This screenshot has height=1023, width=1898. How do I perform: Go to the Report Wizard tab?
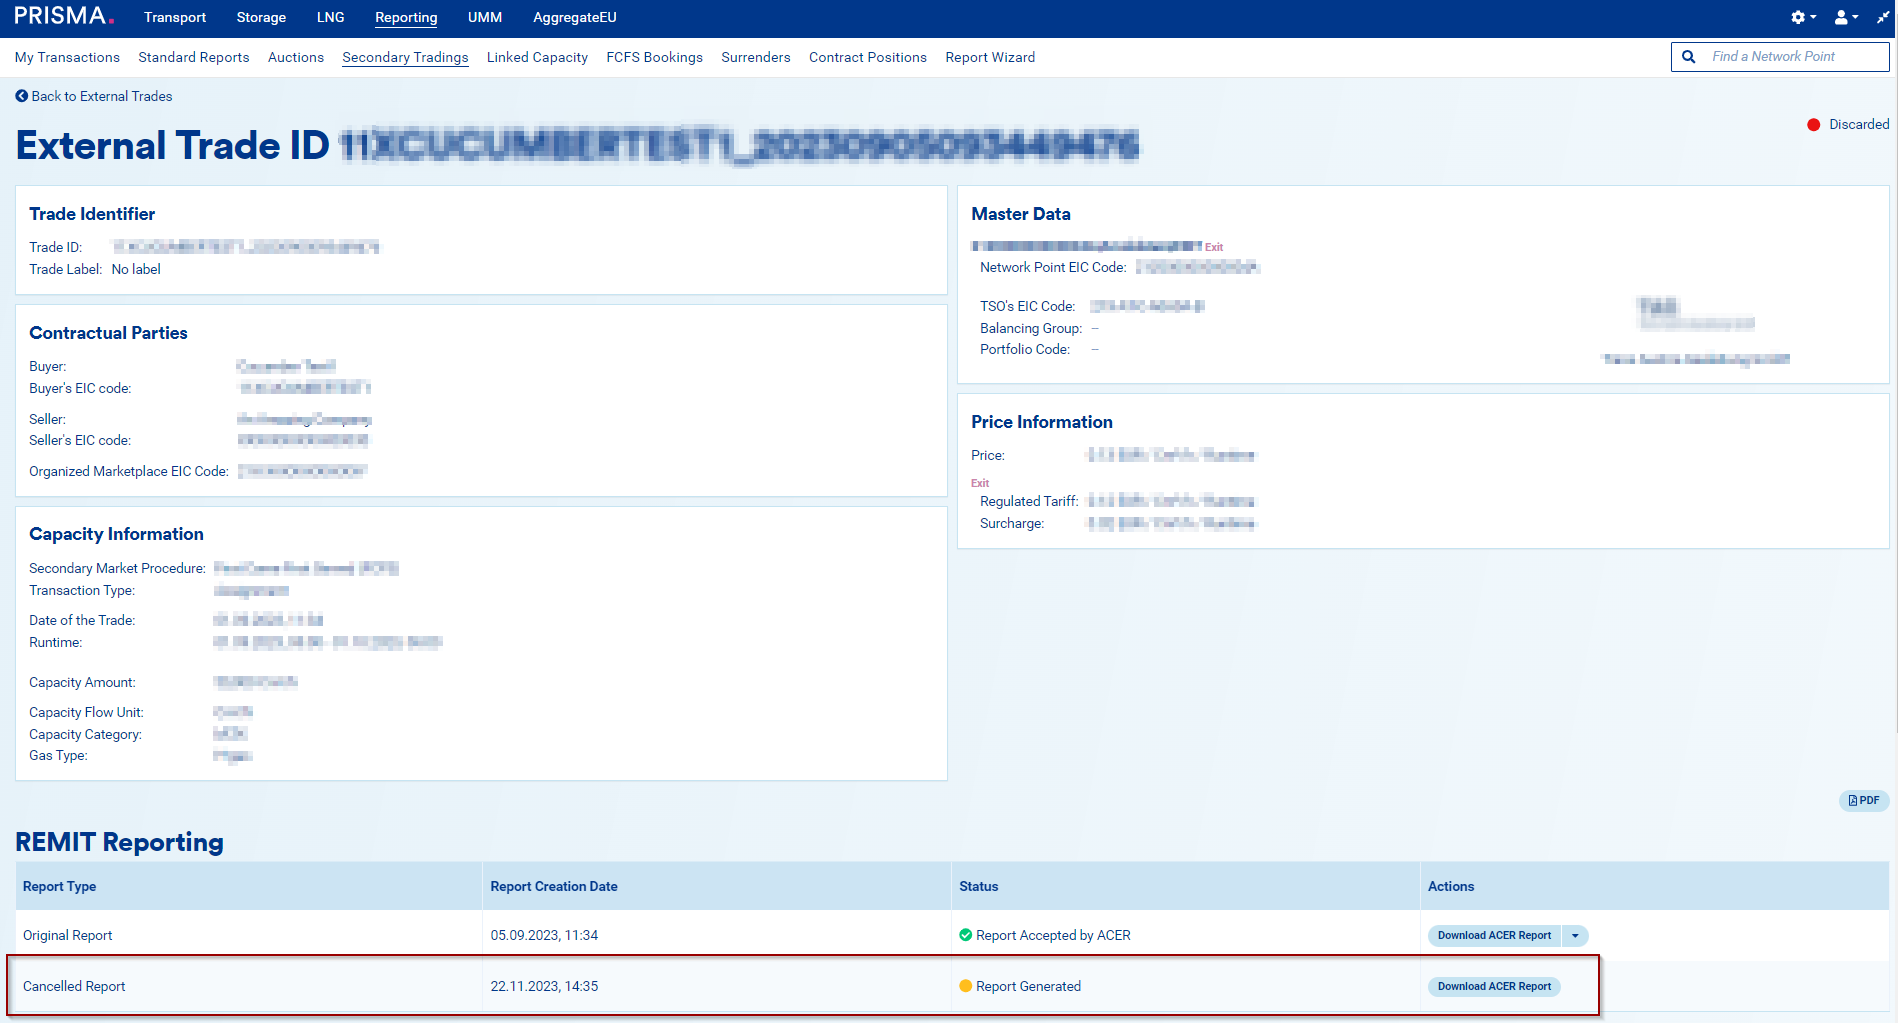990,57
